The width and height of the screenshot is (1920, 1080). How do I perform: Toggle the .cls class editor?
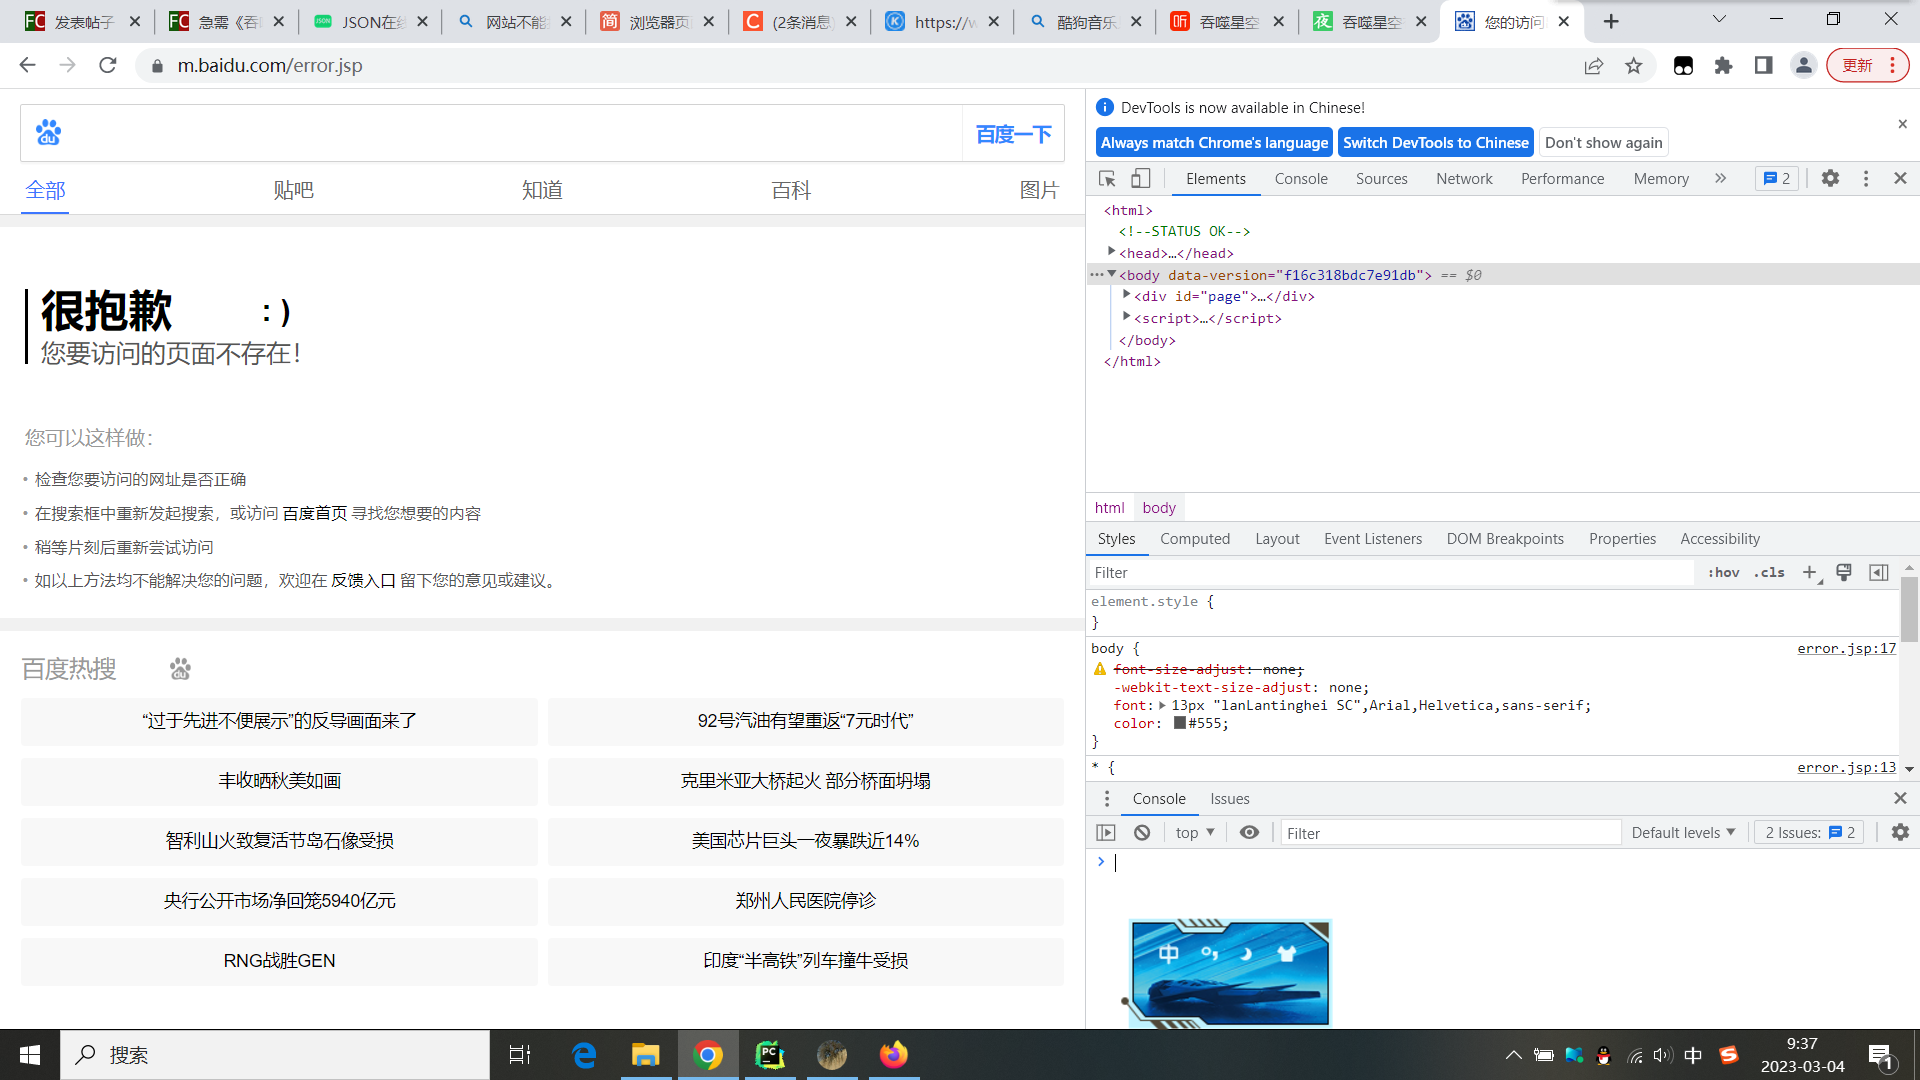(x=1769, y=572)
